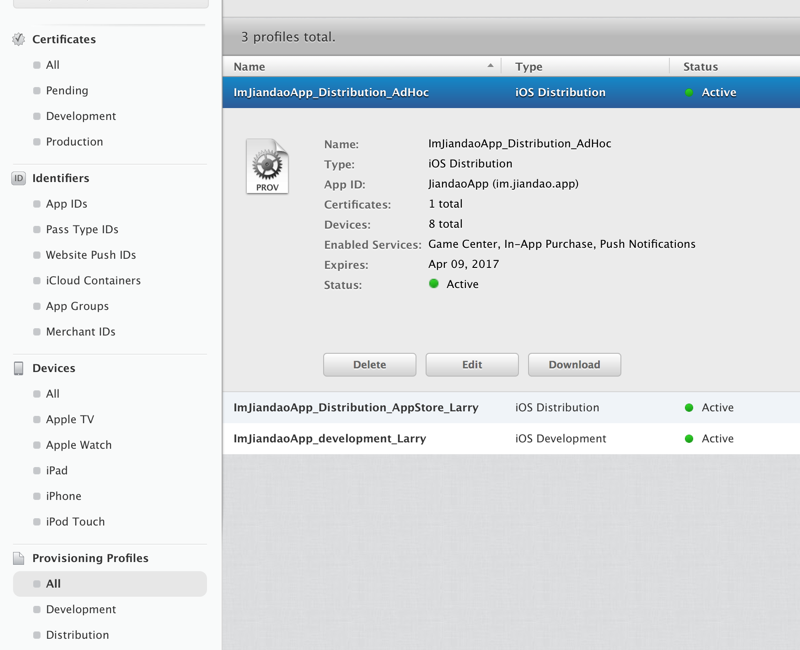Delete the AdHoc provisioning profile

coord(369,365)
